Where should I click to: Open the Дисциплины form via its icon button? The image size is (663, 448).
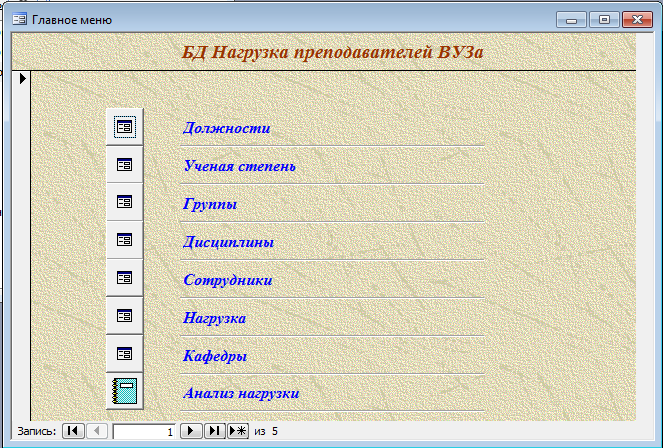124,240
